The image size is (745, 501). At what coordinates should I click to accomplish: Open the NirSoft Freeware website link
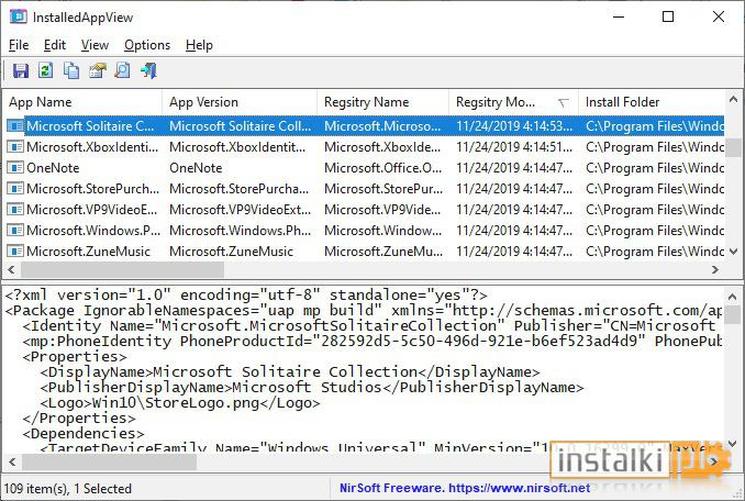point(465,488)
